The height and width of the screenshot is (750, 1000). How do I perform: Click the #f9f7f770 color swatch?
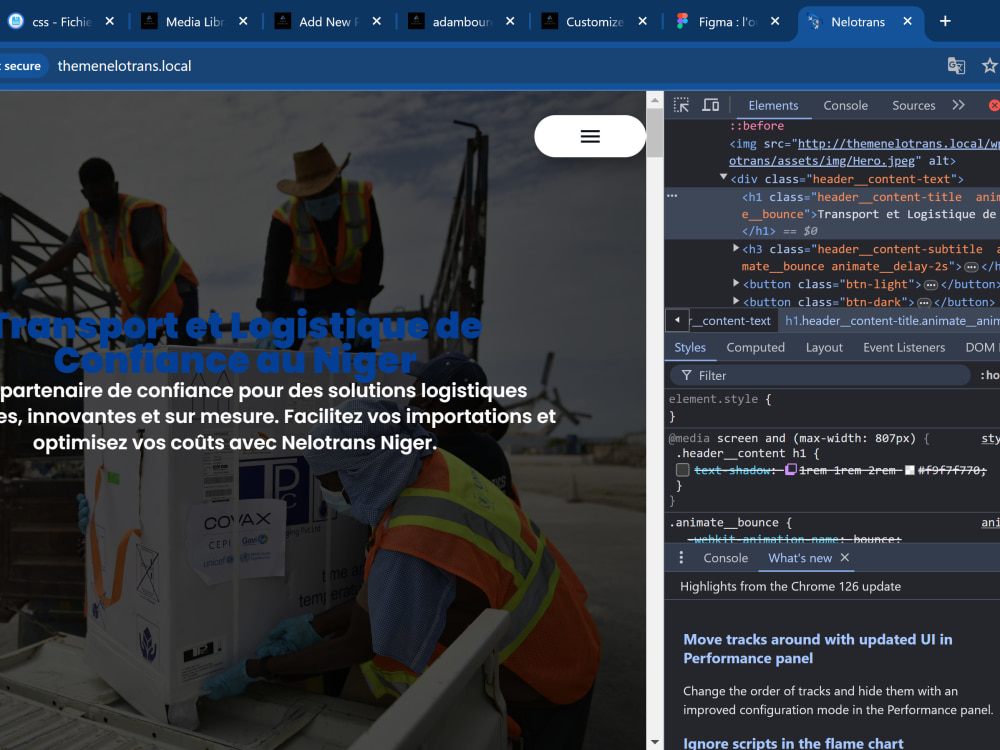point(910,470)
